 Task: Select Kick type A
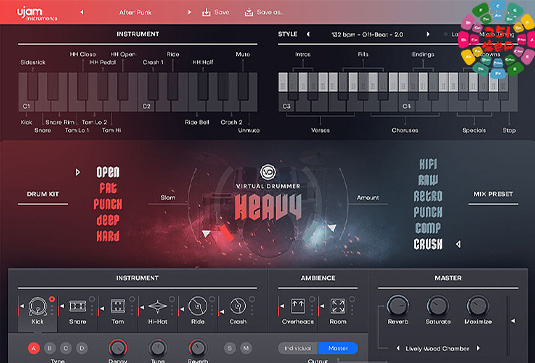34,348
